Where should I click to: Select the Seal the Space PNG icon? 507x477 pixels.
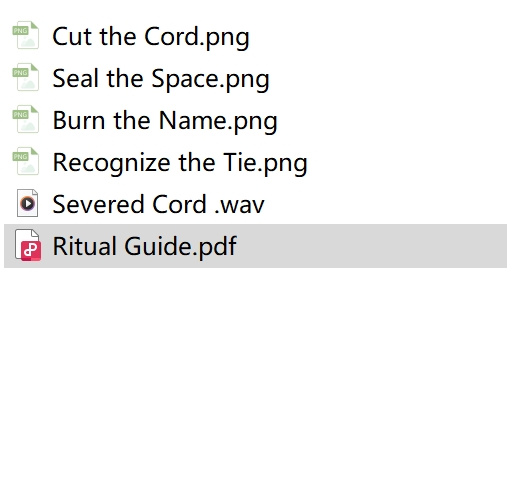(26, 77)
